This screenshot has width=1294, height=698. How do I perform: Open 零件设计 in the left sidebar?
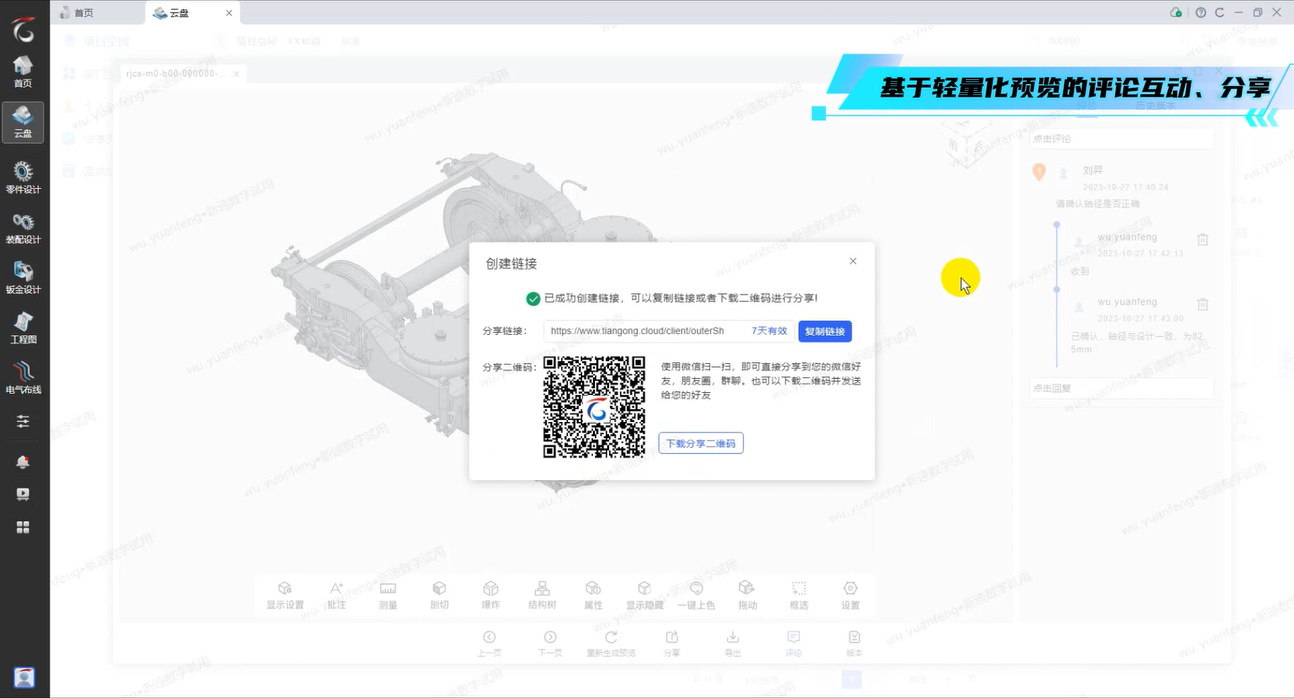click(x=23, y=177)
